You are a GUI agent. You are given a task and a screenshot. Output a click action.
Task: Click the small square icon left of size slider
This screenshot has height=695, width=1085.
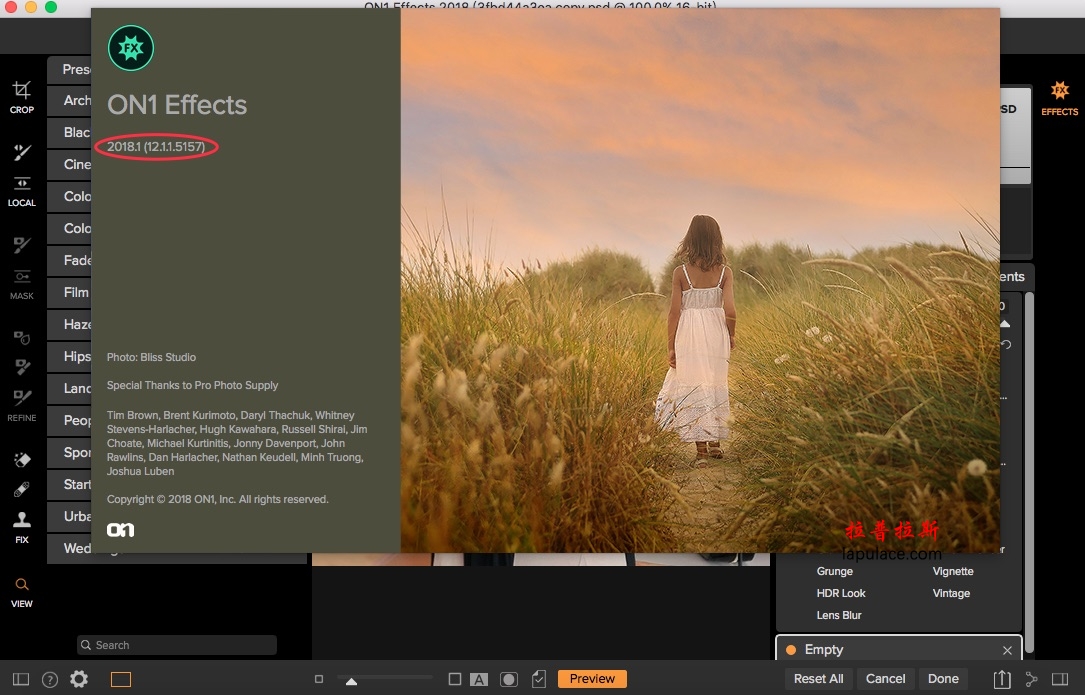click(318, 679)
